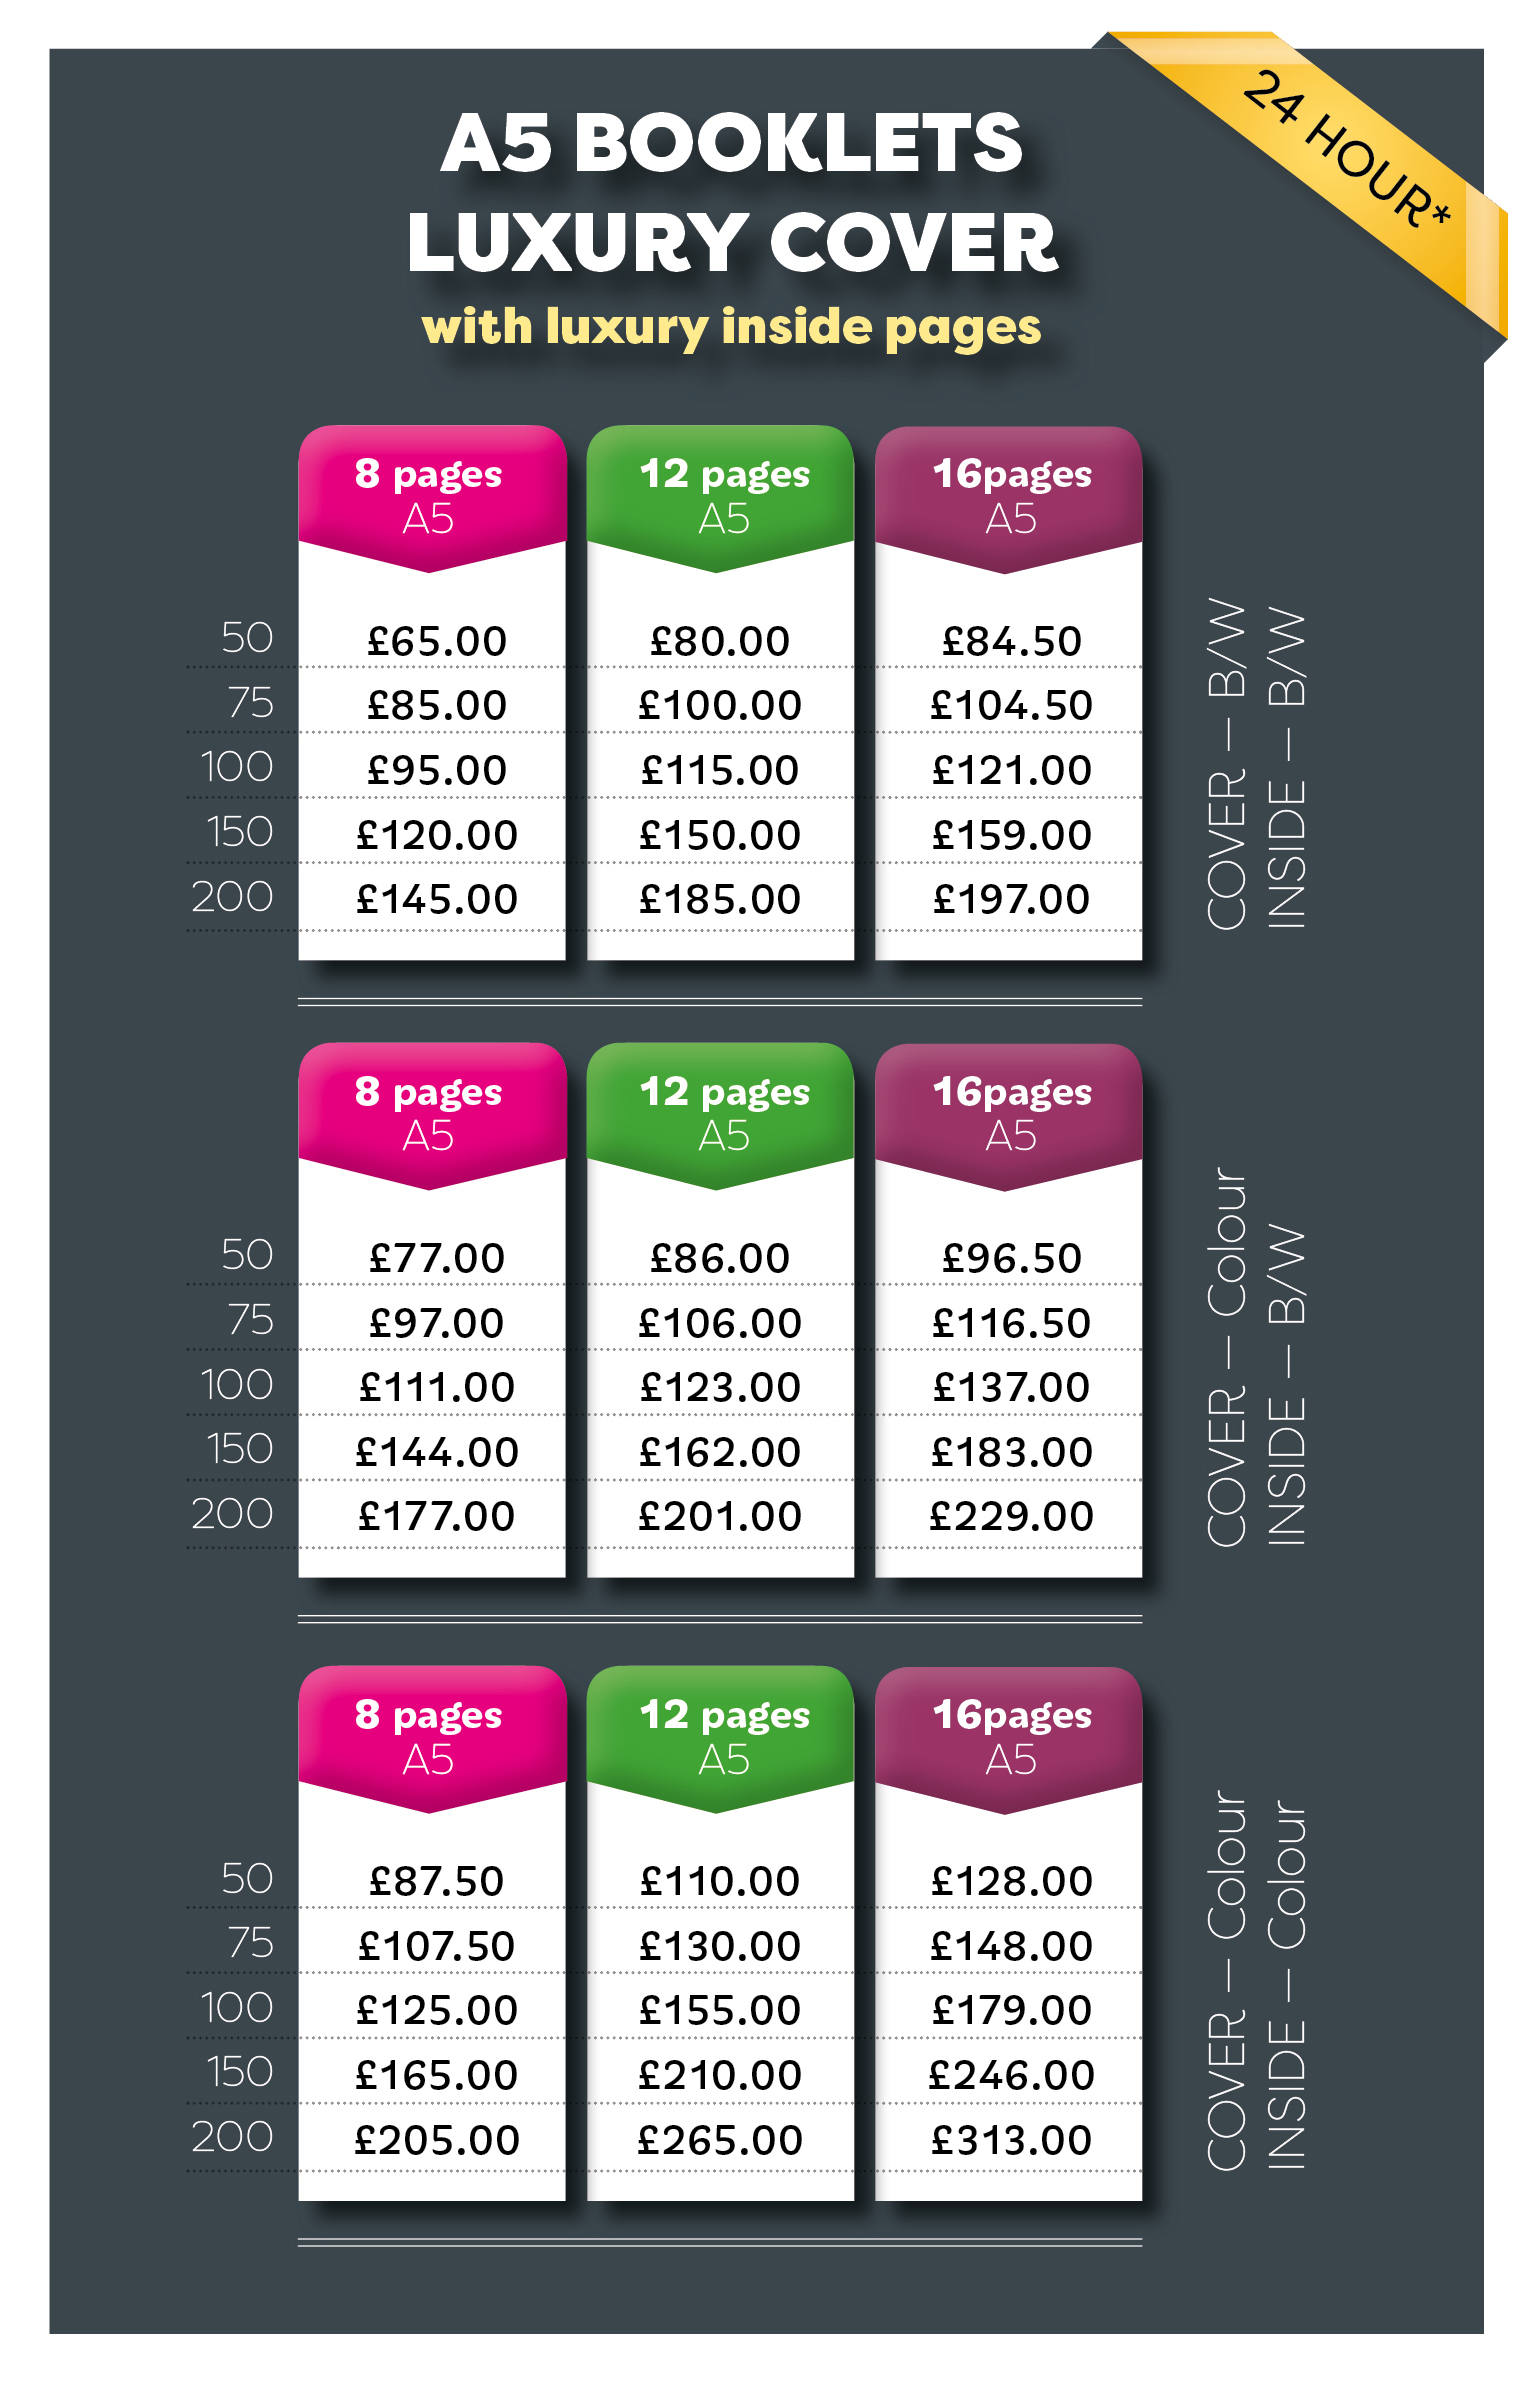Select the £87.50 price

pyautogui.click(x=436, y=1881)
